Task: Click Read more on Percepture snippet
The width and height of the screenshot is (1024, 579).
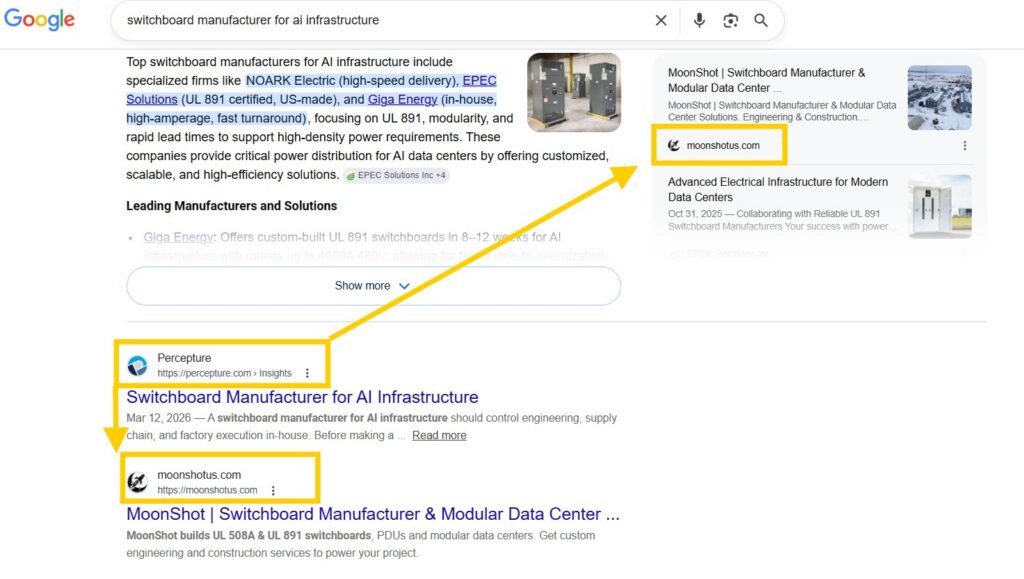Action: click(x=439, y=435)
